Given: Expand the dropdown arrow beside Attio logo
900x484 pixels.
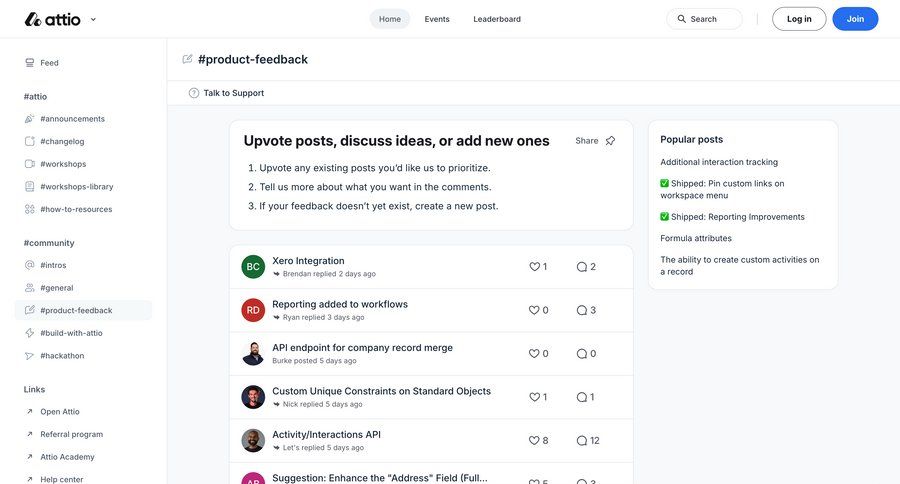Looking at the screenshot, I should point(93,19).
